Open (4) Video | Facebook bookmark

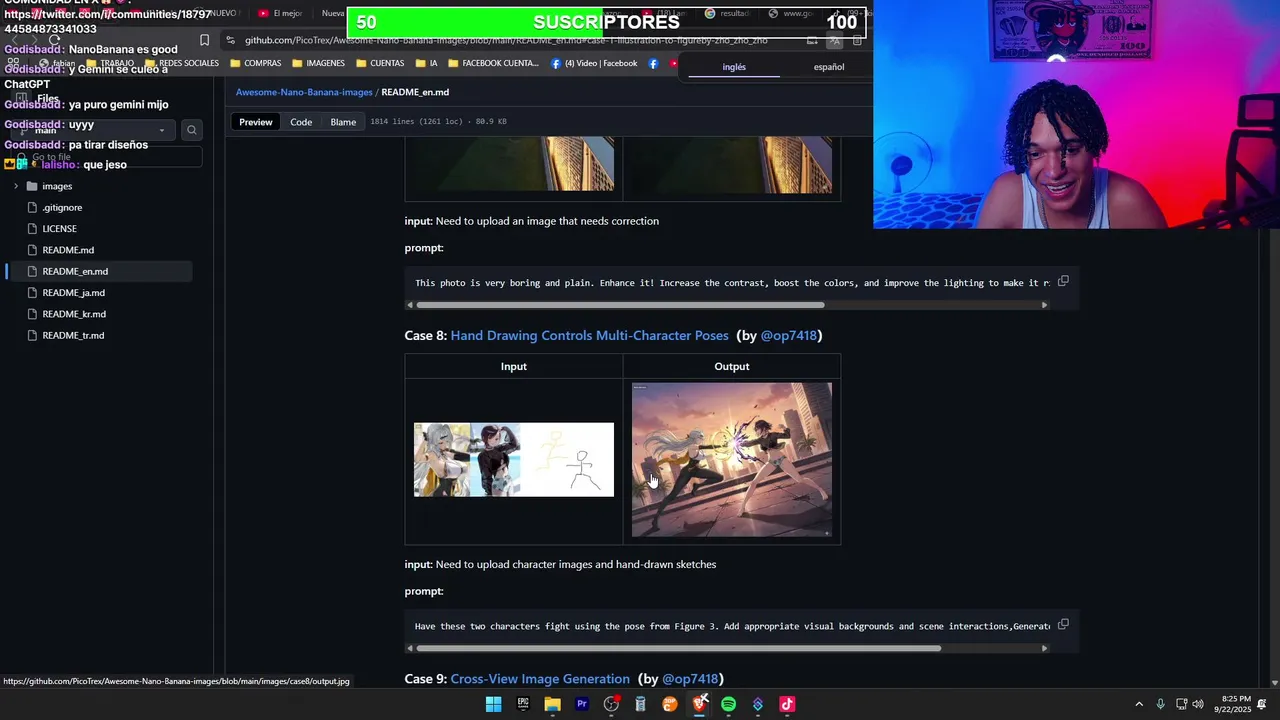pos(593,63)
